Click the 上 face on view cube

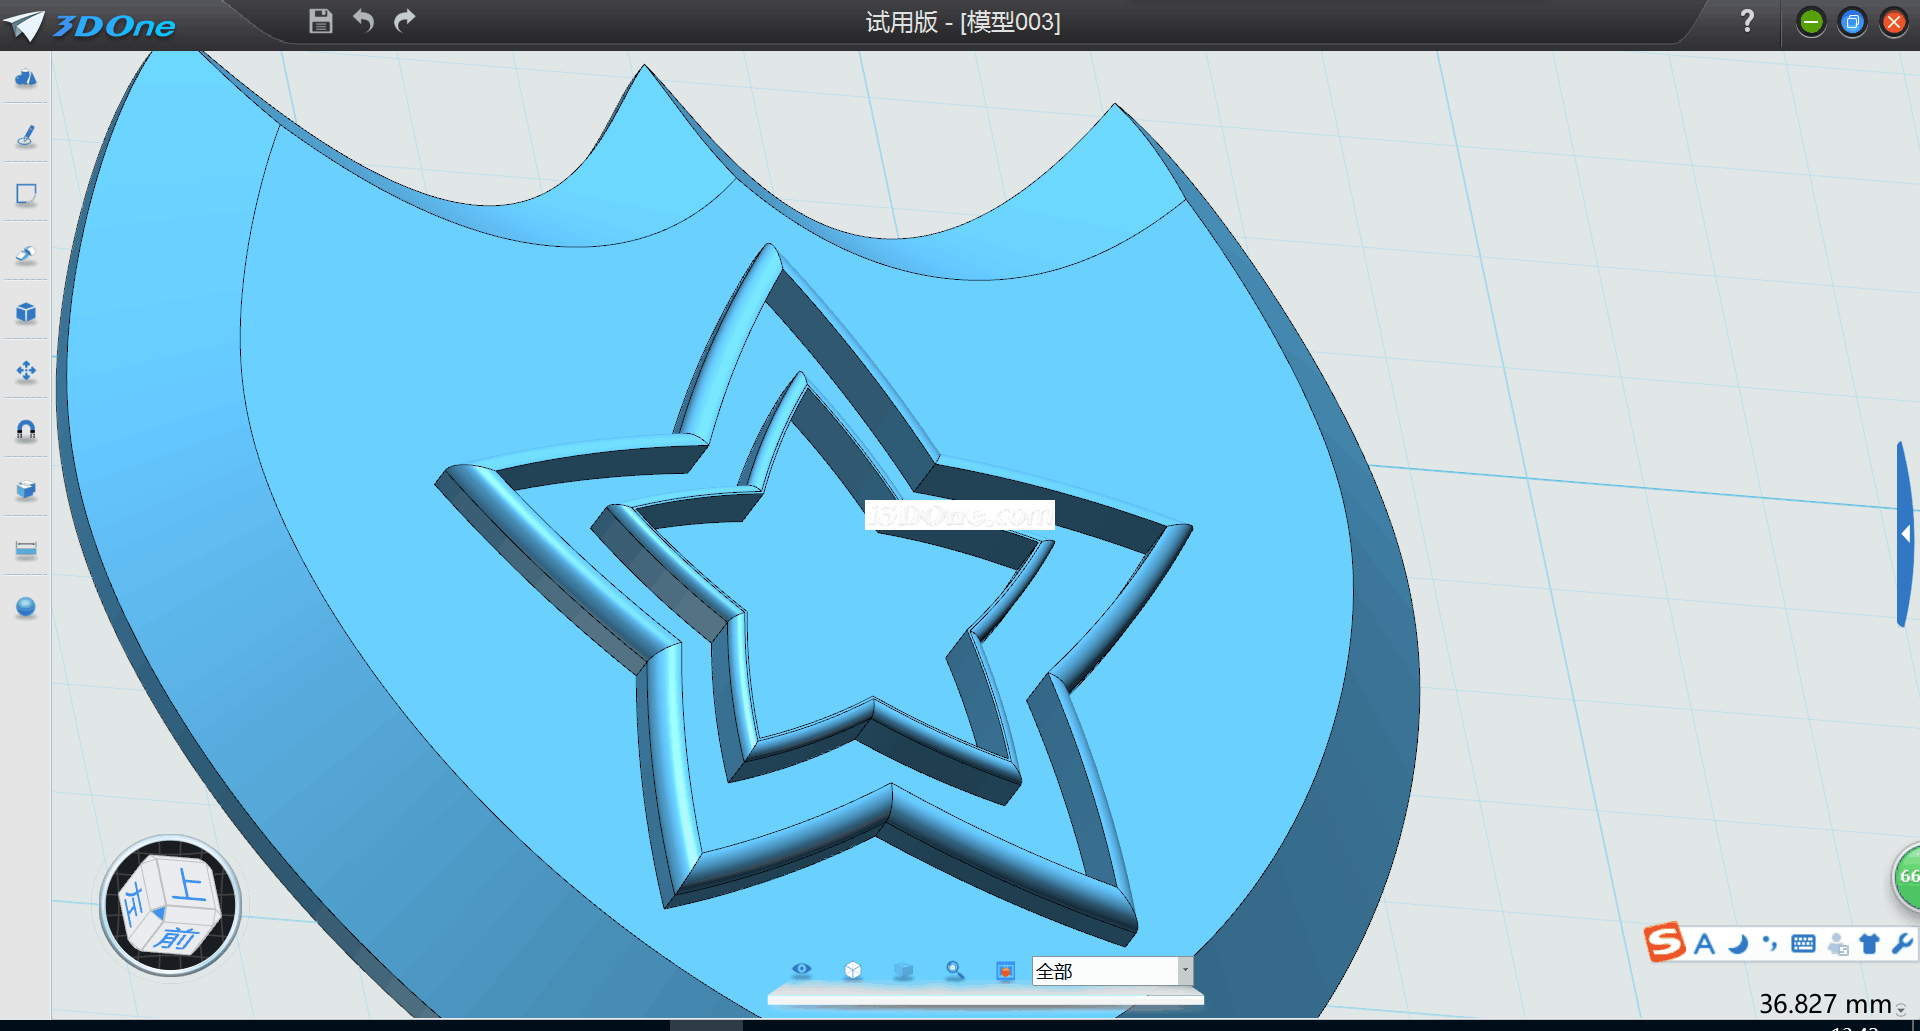(x=188, y=884)
